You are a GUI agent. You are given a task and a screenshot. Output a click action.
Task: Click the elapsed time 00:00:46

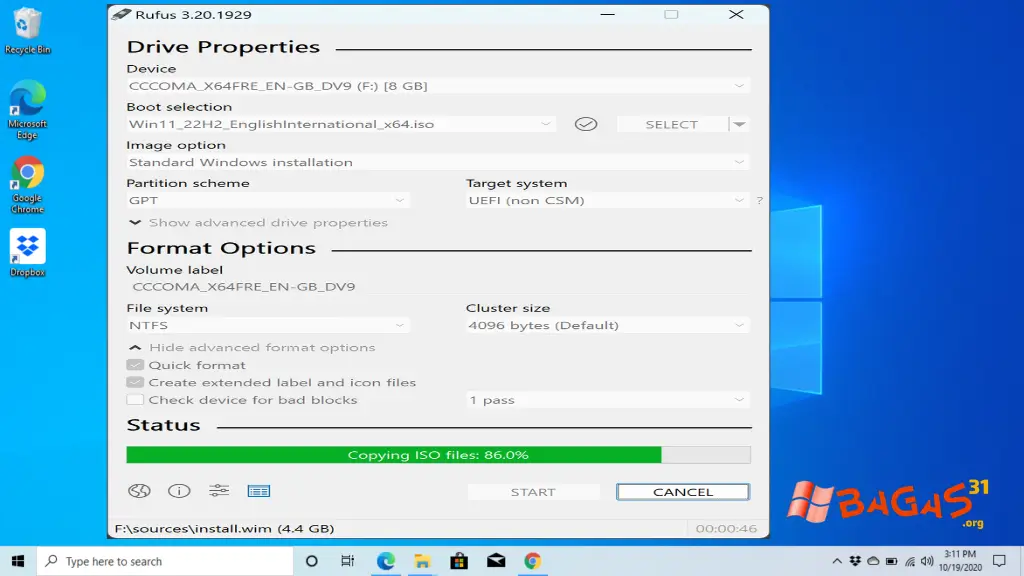click(726, 528)
